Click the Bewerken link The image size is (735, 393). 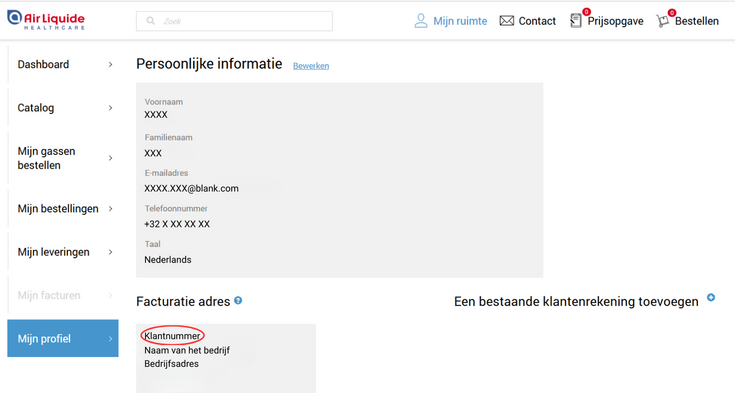coord(311,66)
